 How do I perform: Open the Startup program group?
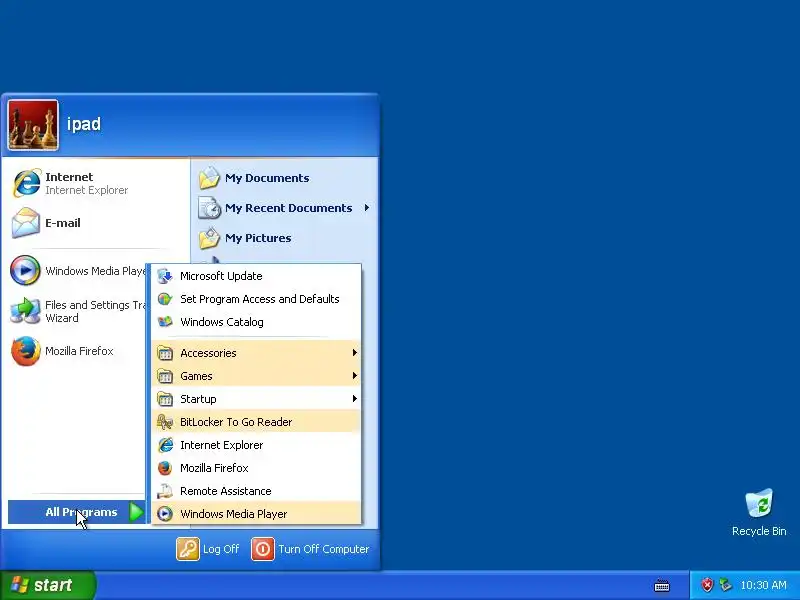coord(256,399)
